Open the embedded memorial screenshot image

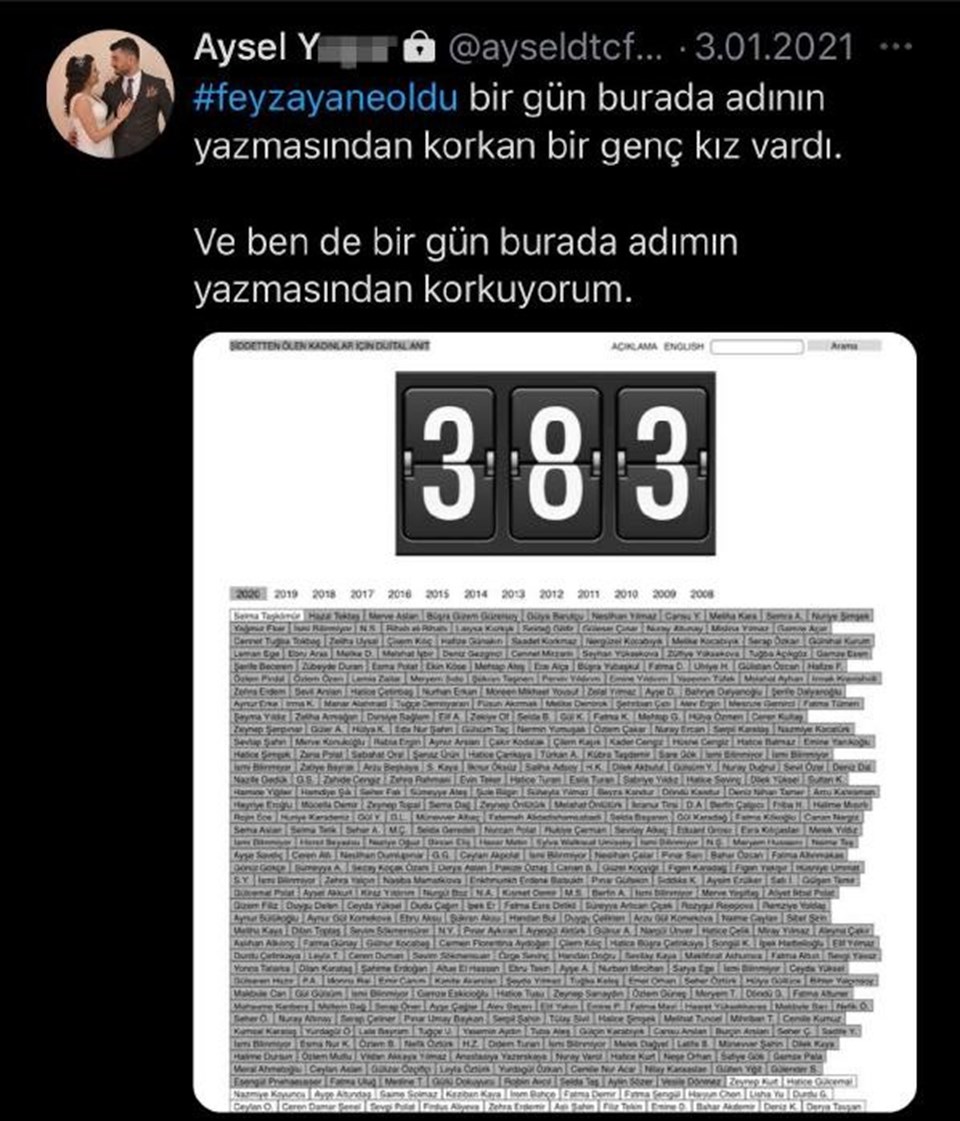[555, 722]
